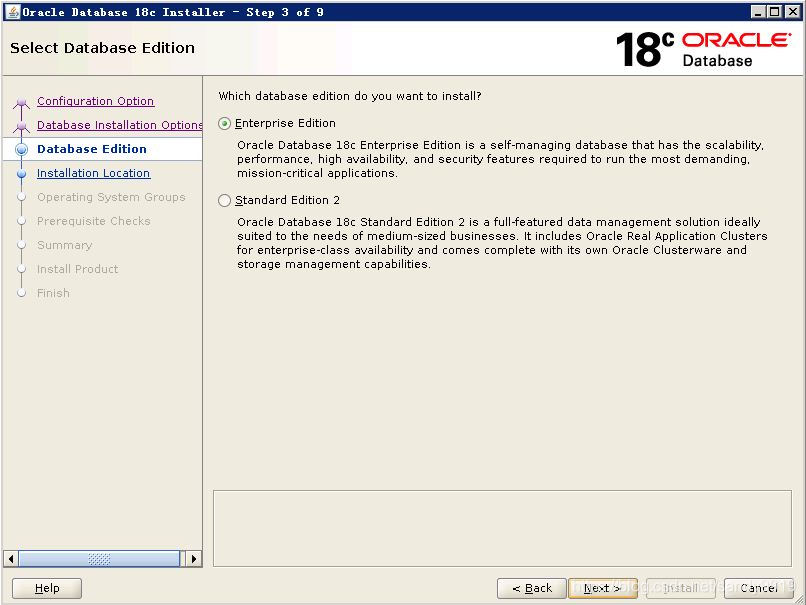The width and height of the screenshot is (806, 605).
Task: Click the sidebar horizontal scrollbar thumb
Action: point(99,559)
